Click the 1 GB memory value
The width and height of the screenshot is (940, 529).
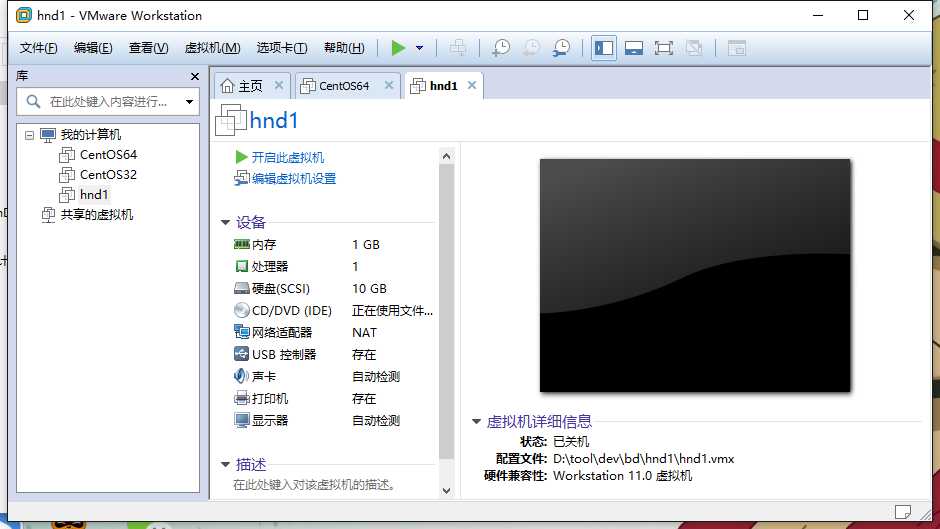[x=366, y=245]
